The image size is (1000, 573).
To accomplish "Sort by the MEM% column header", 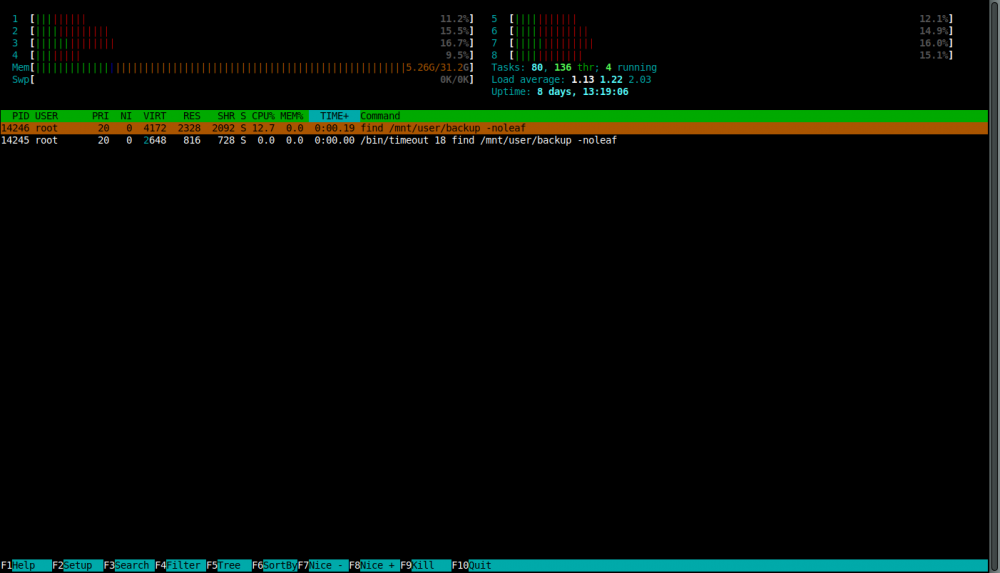I will pos(291,116).
